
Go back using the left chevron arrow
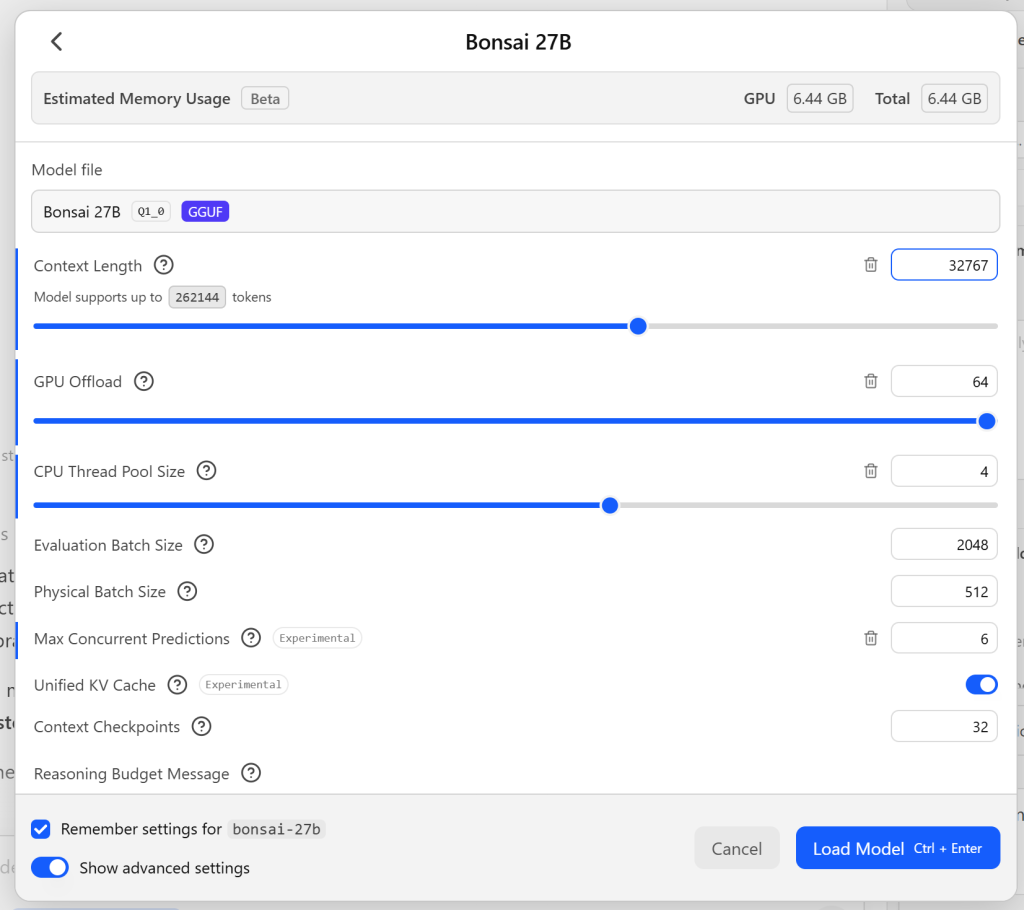point(57,42)
